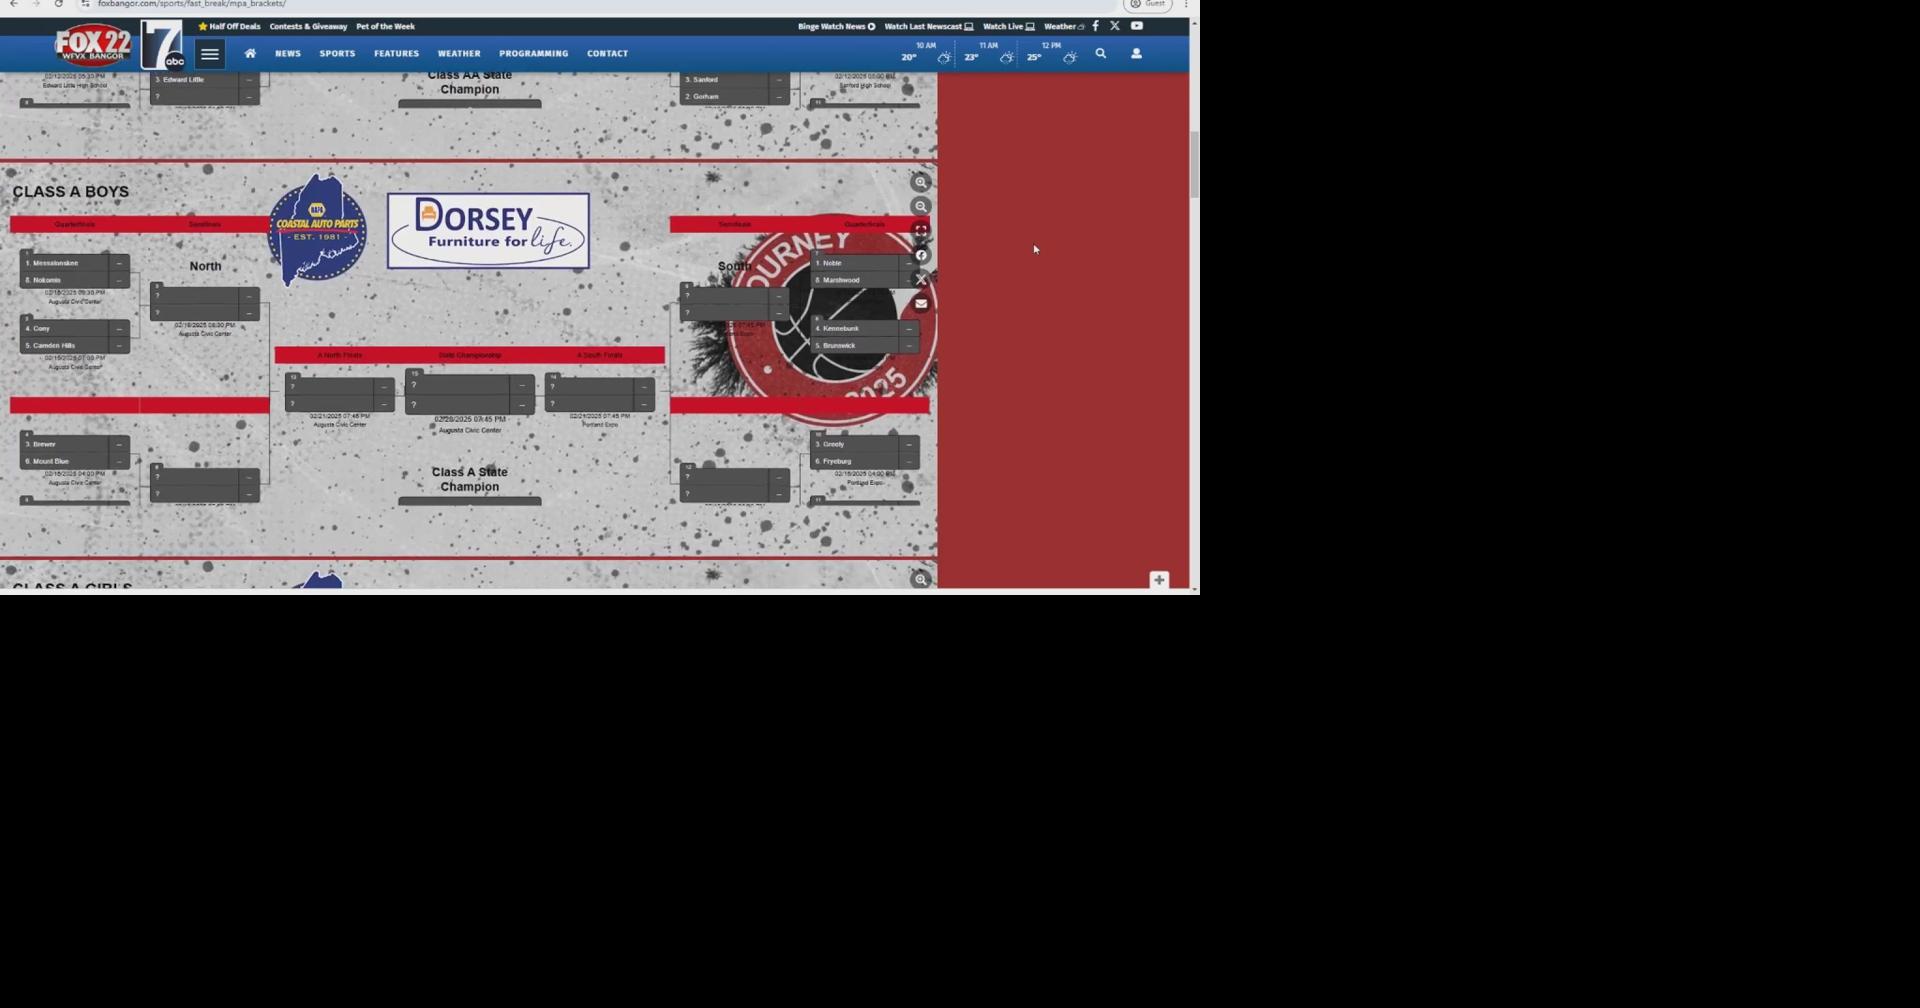Share the bracket on Facebook
The height and width of the screenshot is (1008, 1920).
[x=921, y=255]
